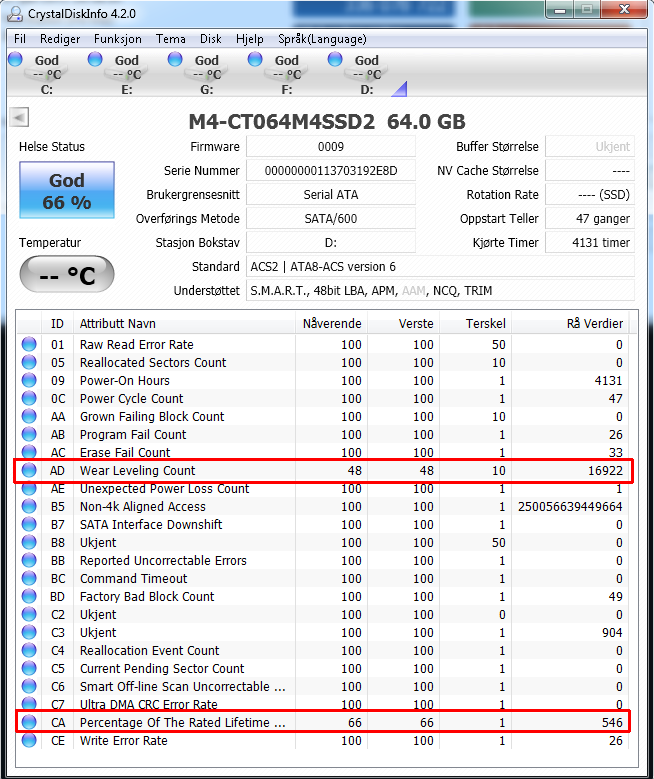Image resolution: width=654 pixels, height=779 pixels.
Task: Click status icon for SATA Interface Downshift
Action: (x=29, y=524)
